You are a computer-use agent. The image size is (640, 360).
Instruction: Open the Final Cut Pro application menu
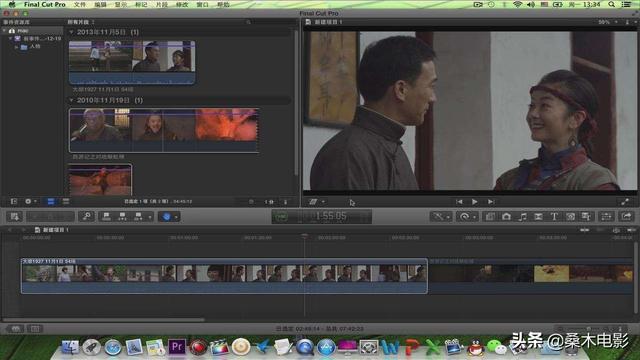44,4
